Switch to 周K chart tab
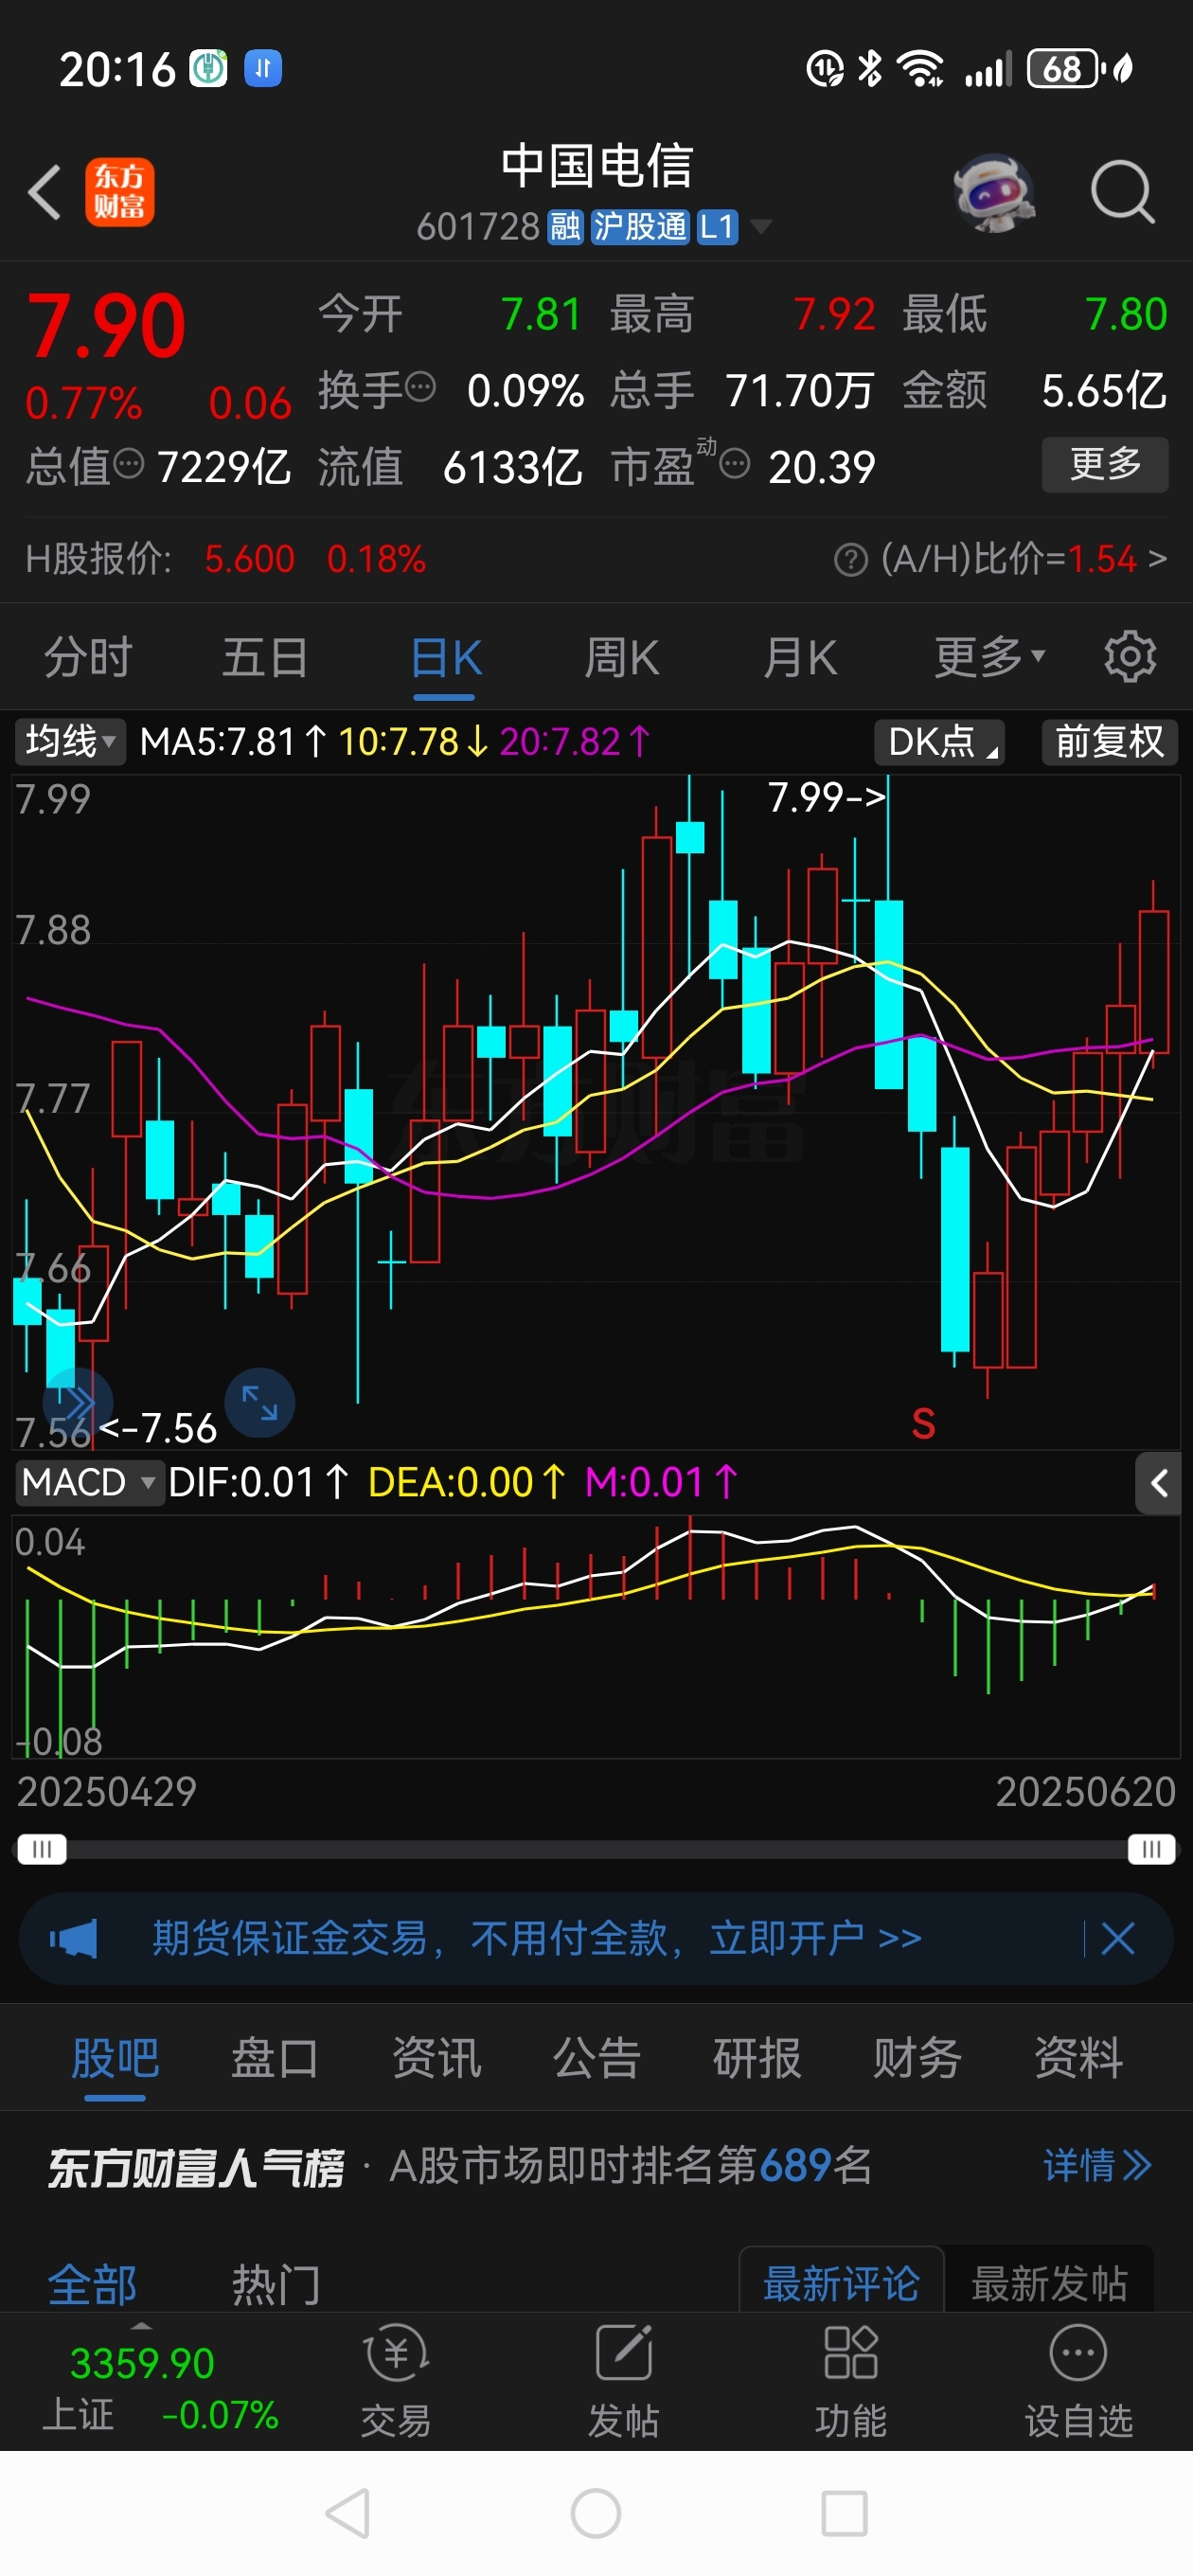This screenshot has width=1193, height=2576. [622, 658]
